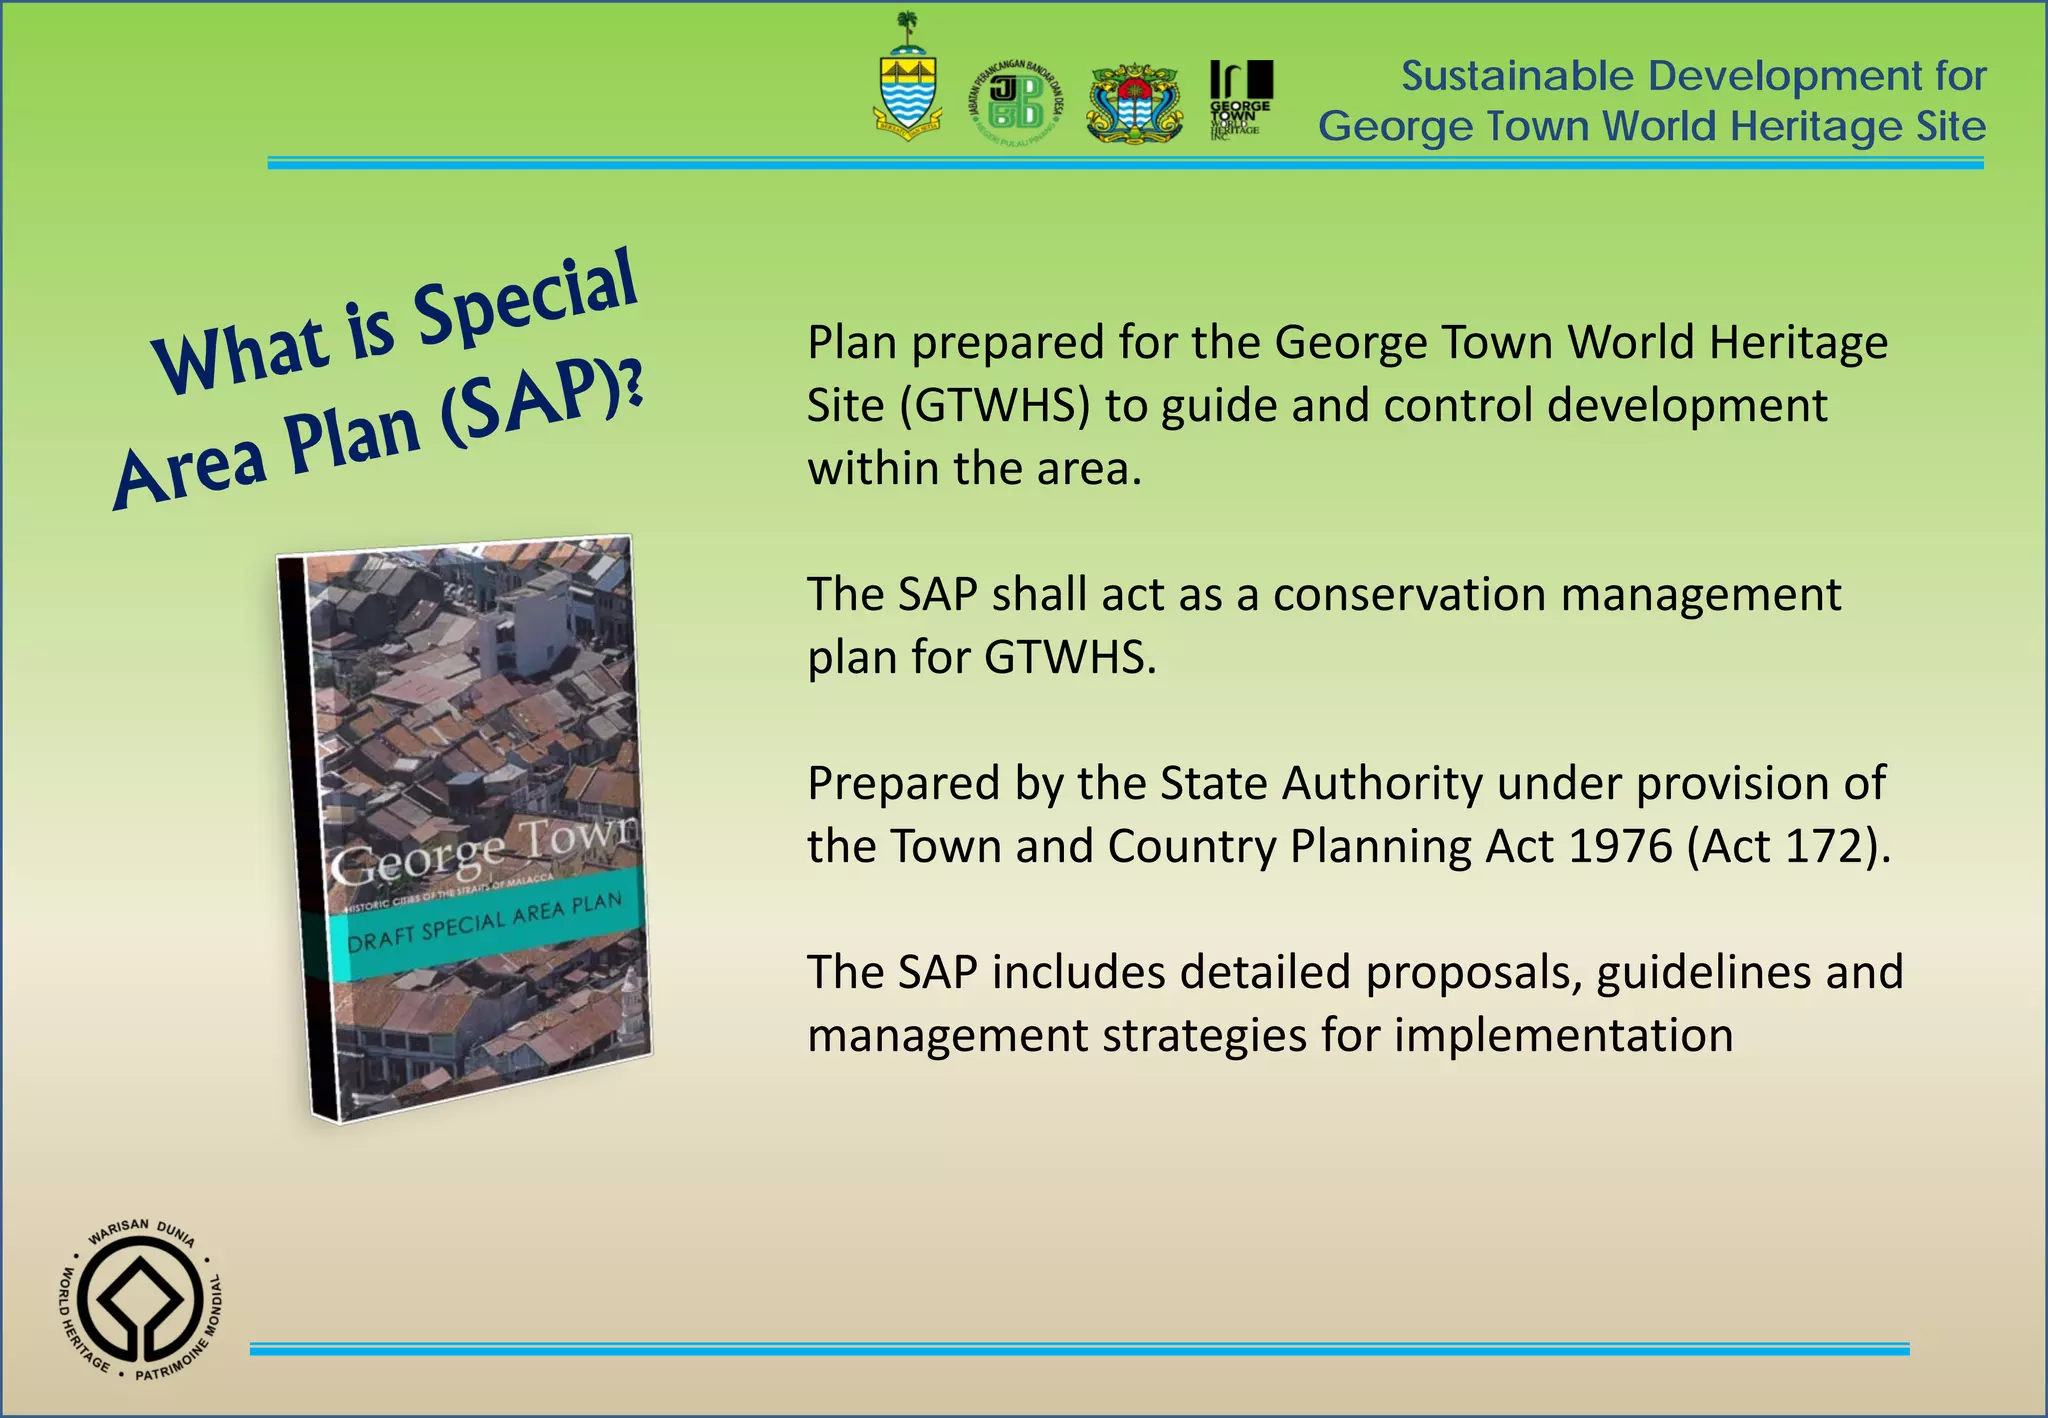Screen dimensions: 2048x1418
Task: Click the UNESCO World Heritage emblem
Action: 140,1301
